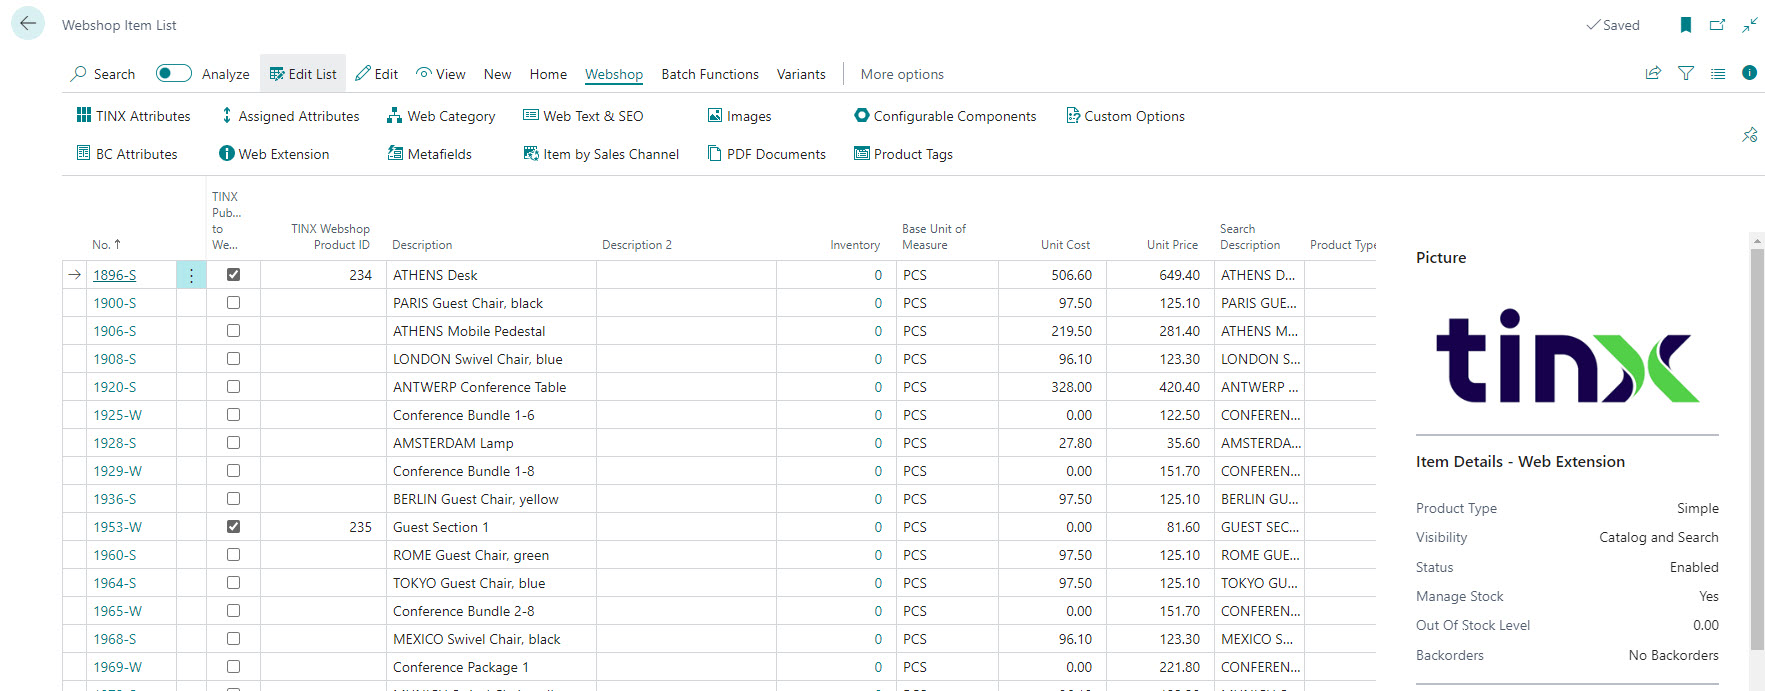Click the Base Unit of Measure header

pyautogui.click(x=934, y=237)
